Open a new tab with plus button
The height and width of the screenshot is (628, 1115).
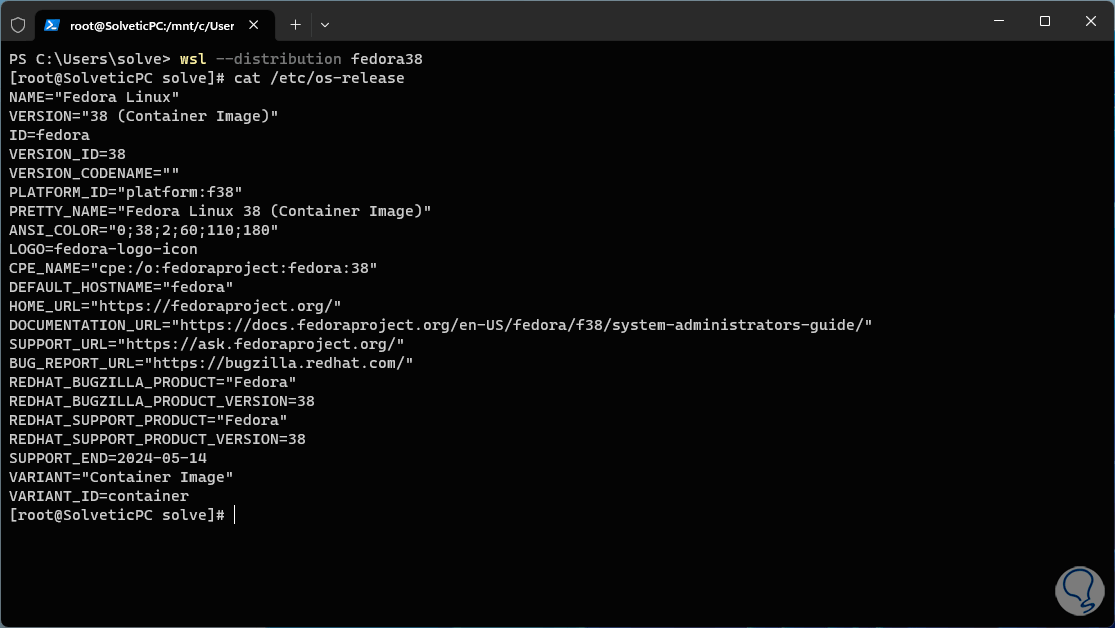295,24
